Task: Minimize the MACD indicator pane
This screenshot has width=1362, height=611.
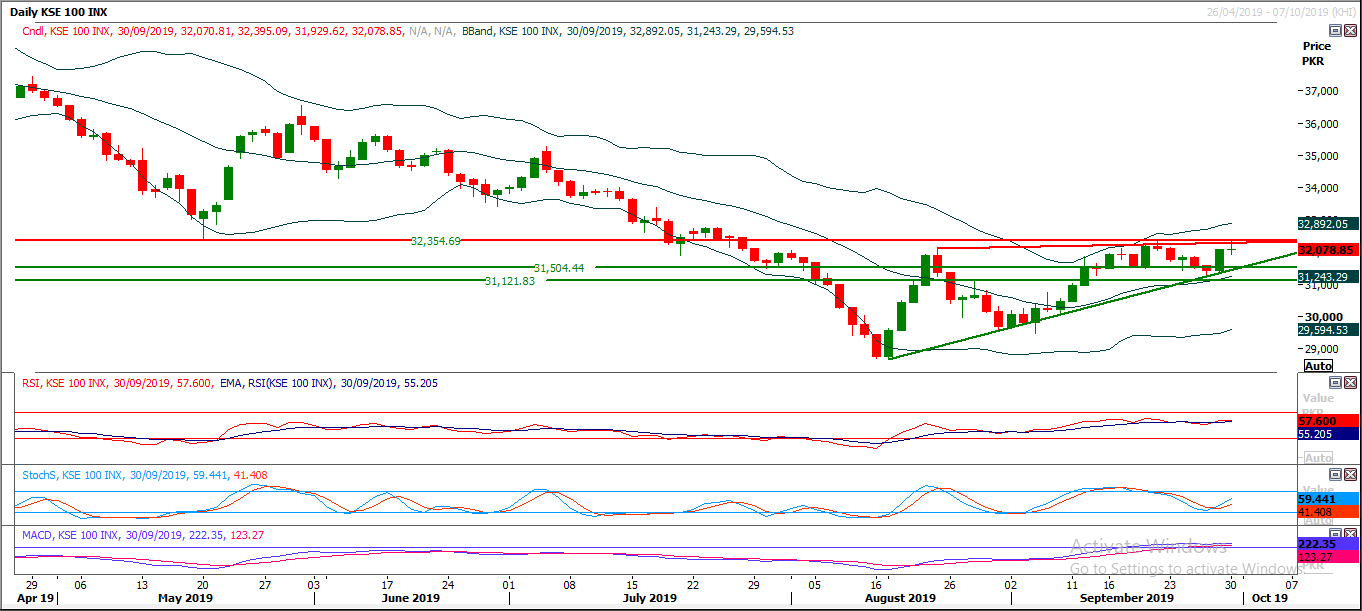Action: [x=1336, y=532]
